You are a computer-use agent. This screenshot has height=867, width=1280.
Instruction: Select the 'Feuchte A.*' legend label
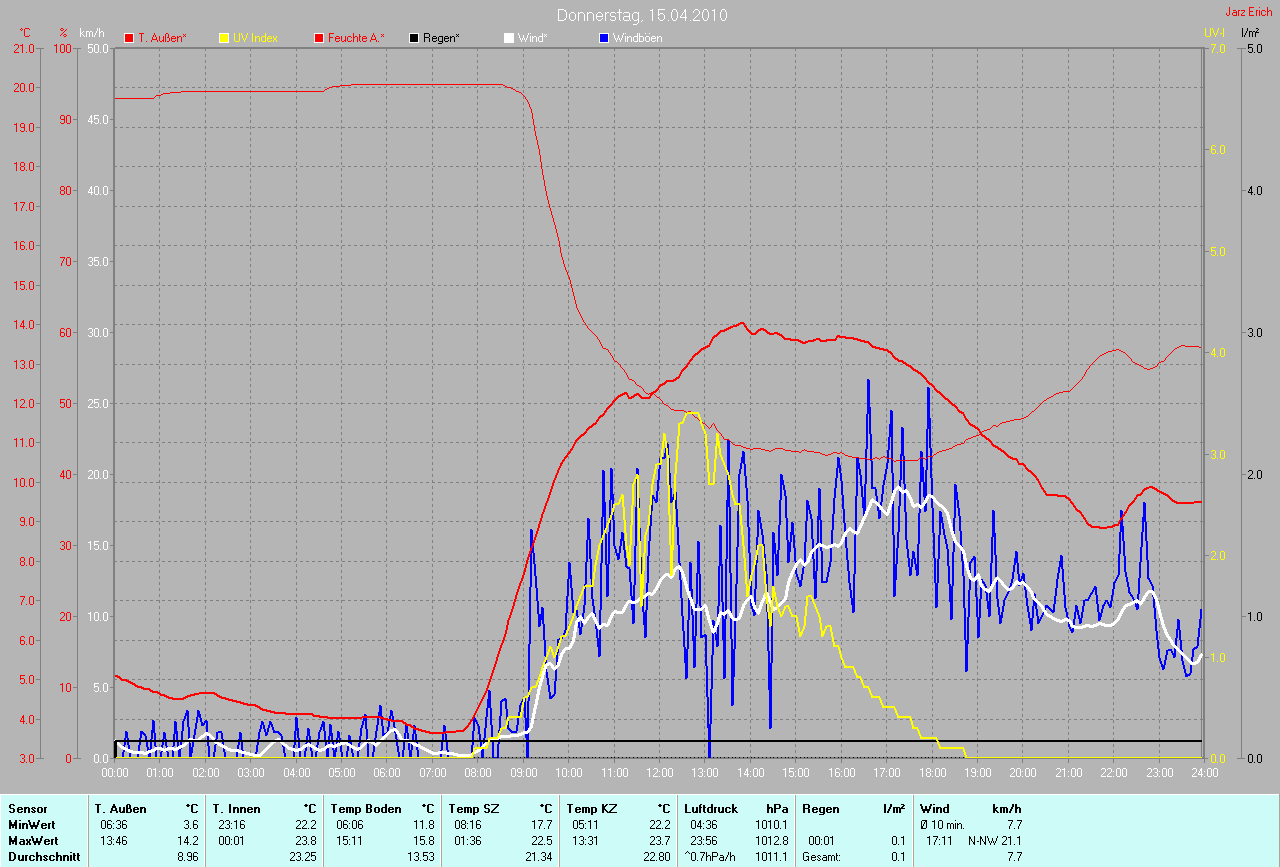coord(356,38)
